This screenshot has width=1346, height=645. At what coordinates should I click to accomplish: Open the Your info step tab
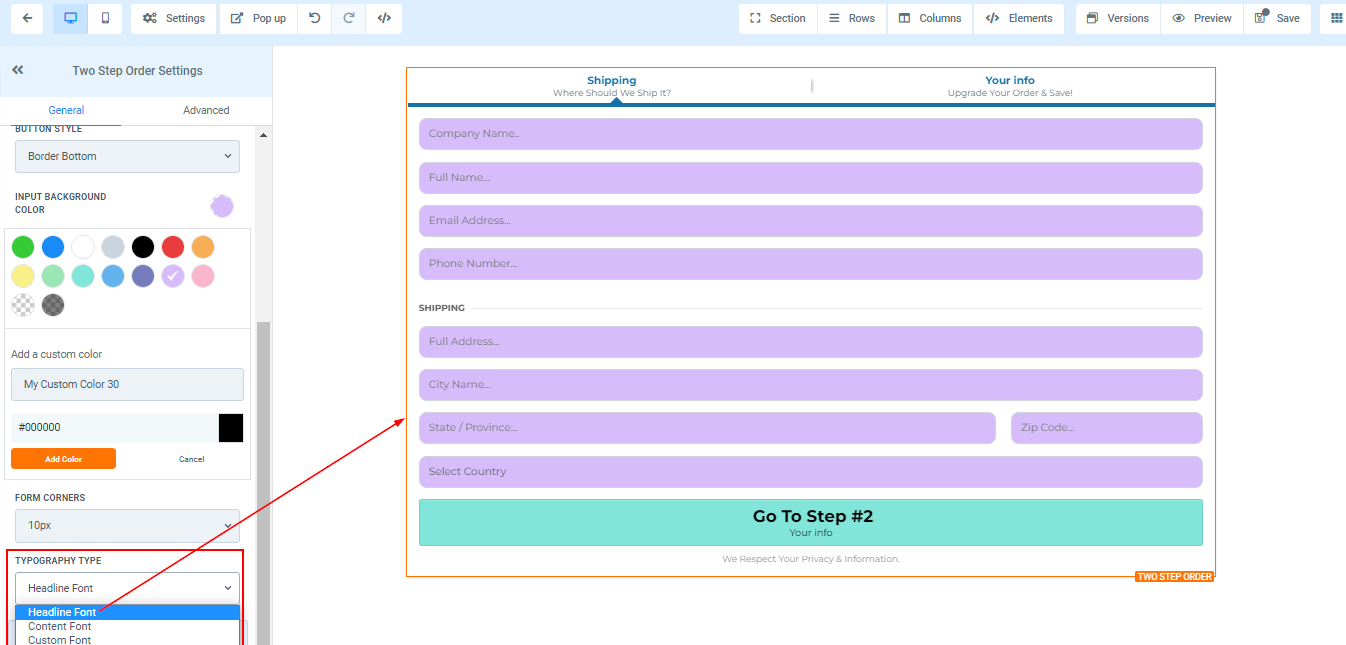coord(1009,86)
